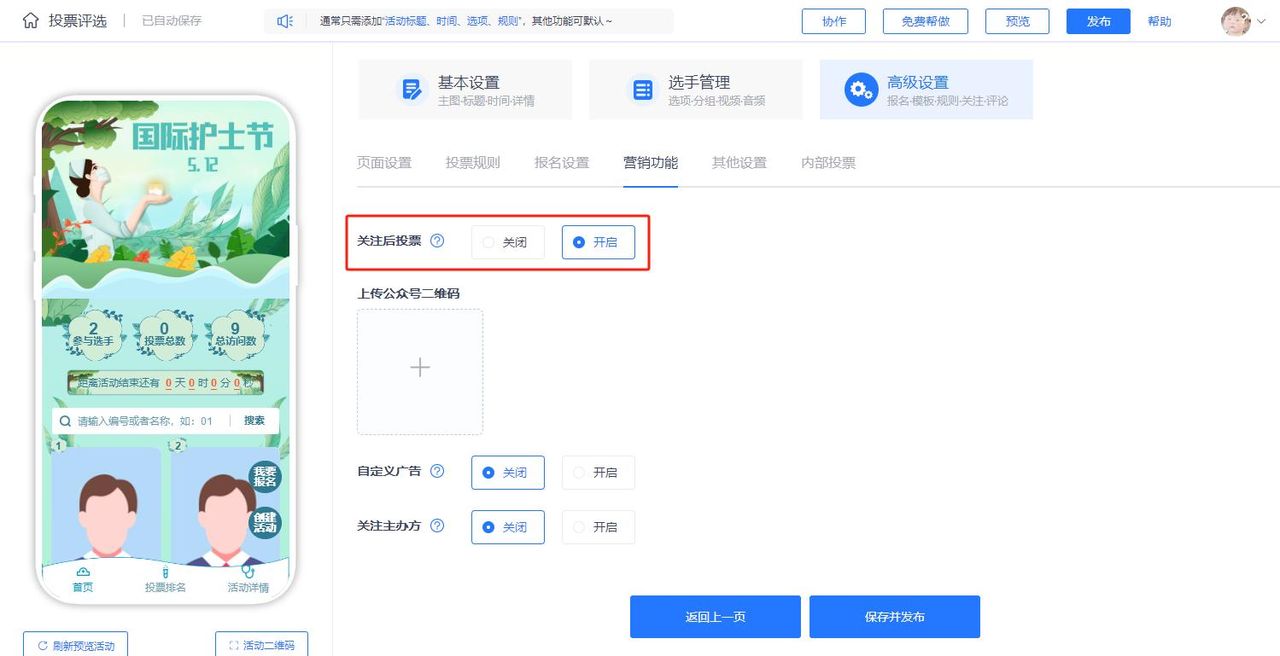Click the 选手管理 list icon
Image resolution: width=1280 pixels, height=656 pixels.
point(641,88)
